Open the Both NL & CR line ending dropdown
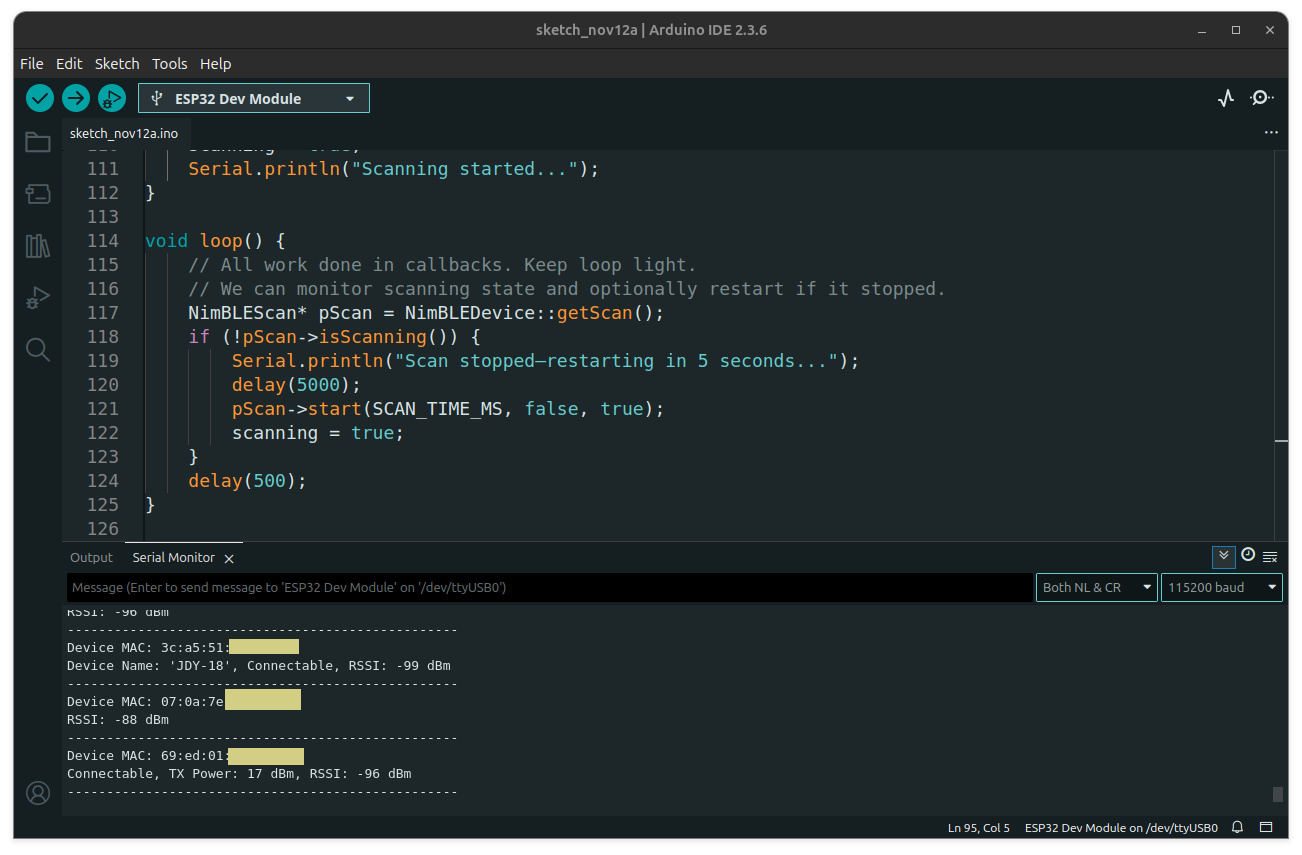The height and width of the screenshot is (855, 1302). click(1096, 588)
